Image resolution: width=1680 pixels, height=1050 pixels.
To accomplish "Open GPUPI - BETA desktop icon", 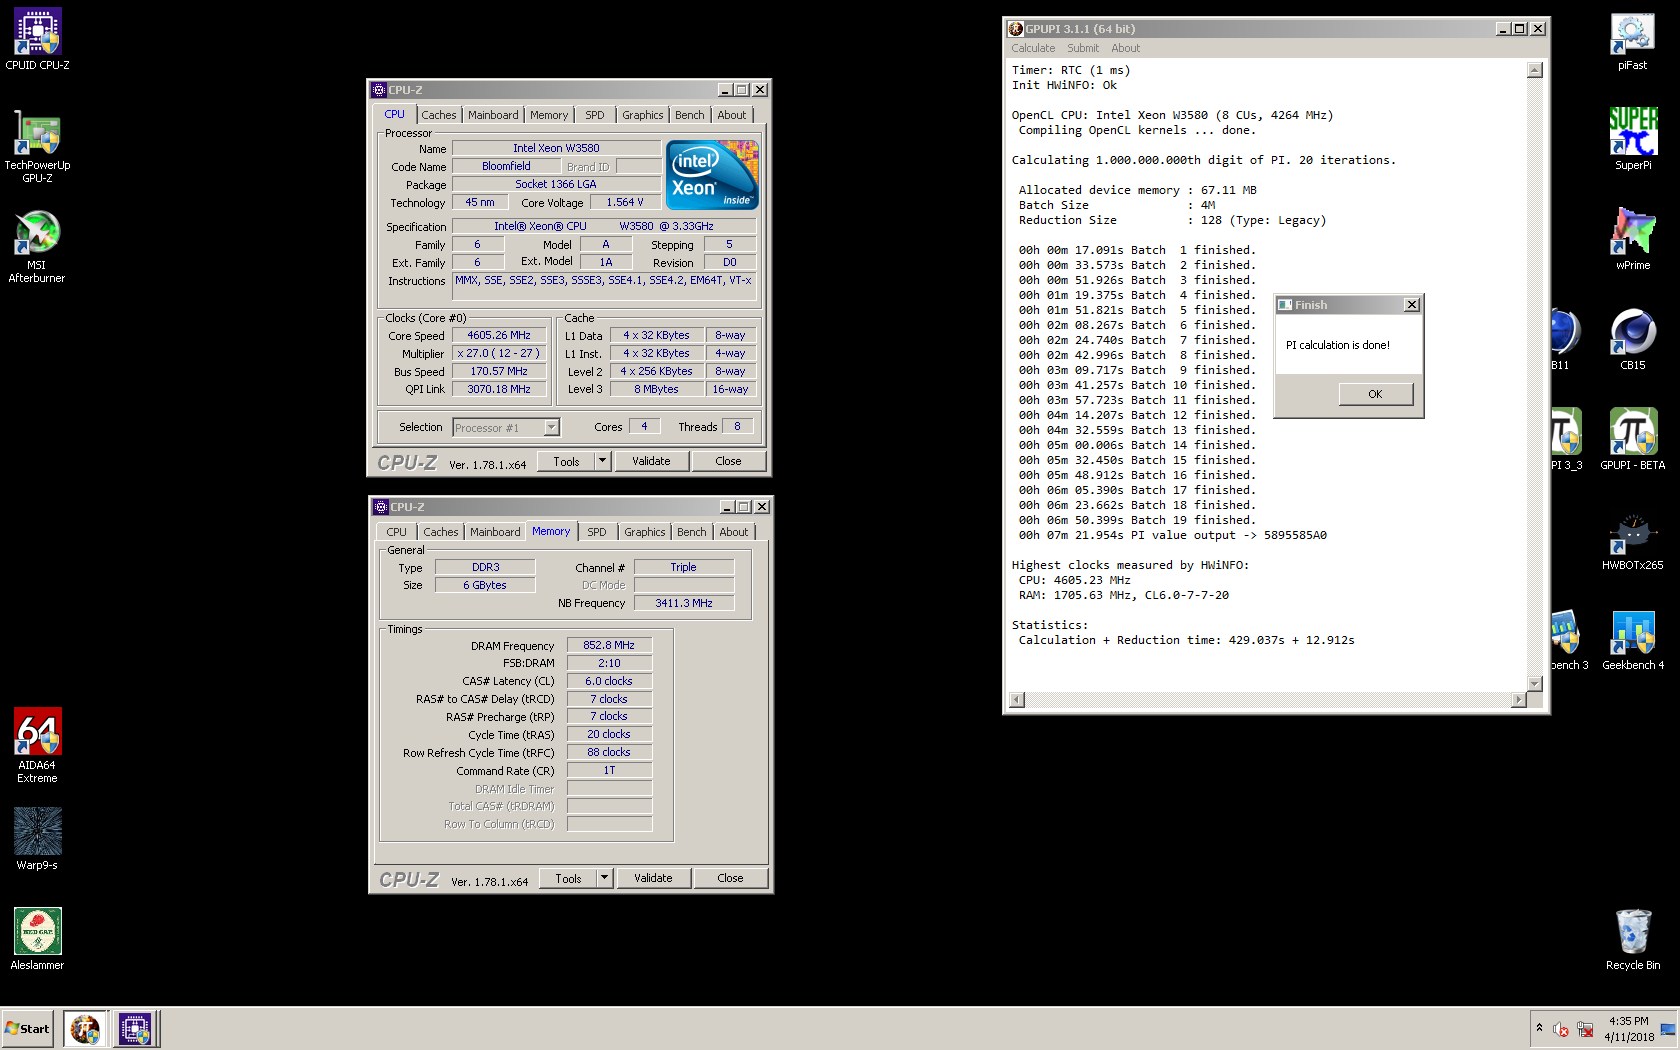I will point(1632,440).
